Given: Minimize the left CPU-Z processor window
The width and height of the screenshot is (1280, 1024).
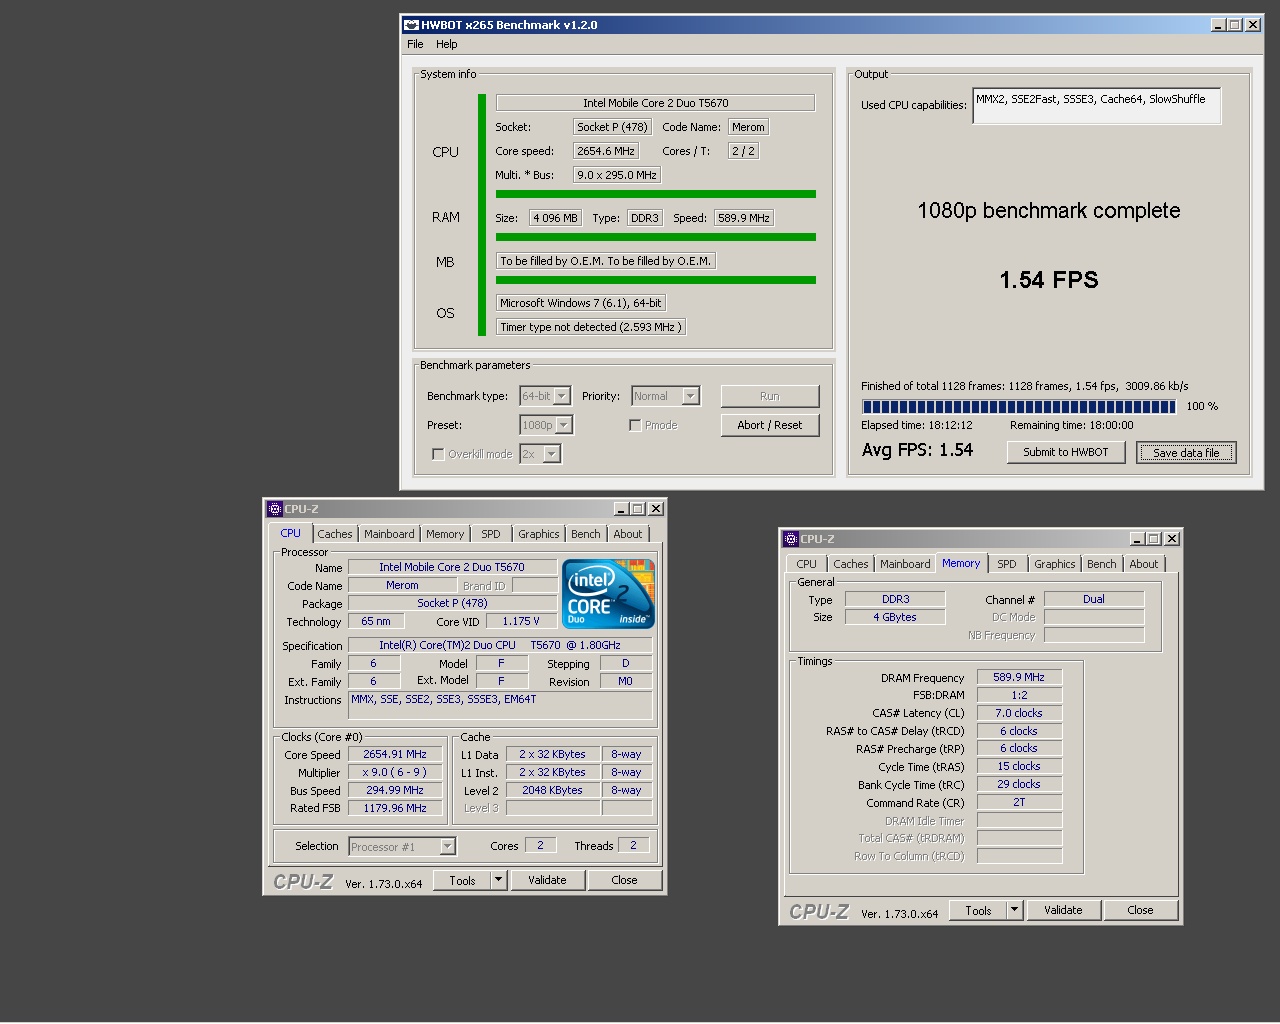Looking at the screenshot, I should (x=621, y=509).
